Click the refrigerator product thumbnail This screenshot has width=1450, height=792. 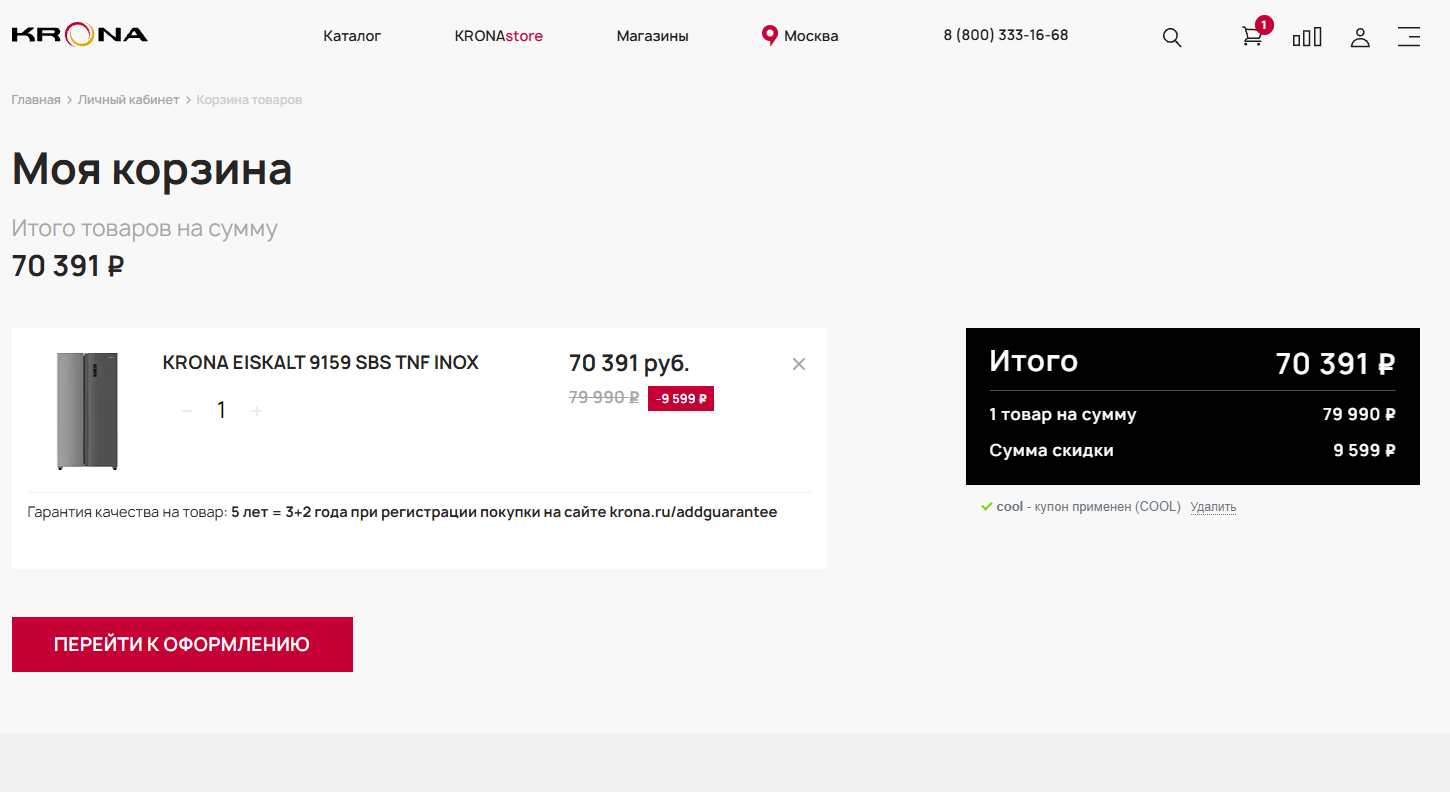(87, 411)
